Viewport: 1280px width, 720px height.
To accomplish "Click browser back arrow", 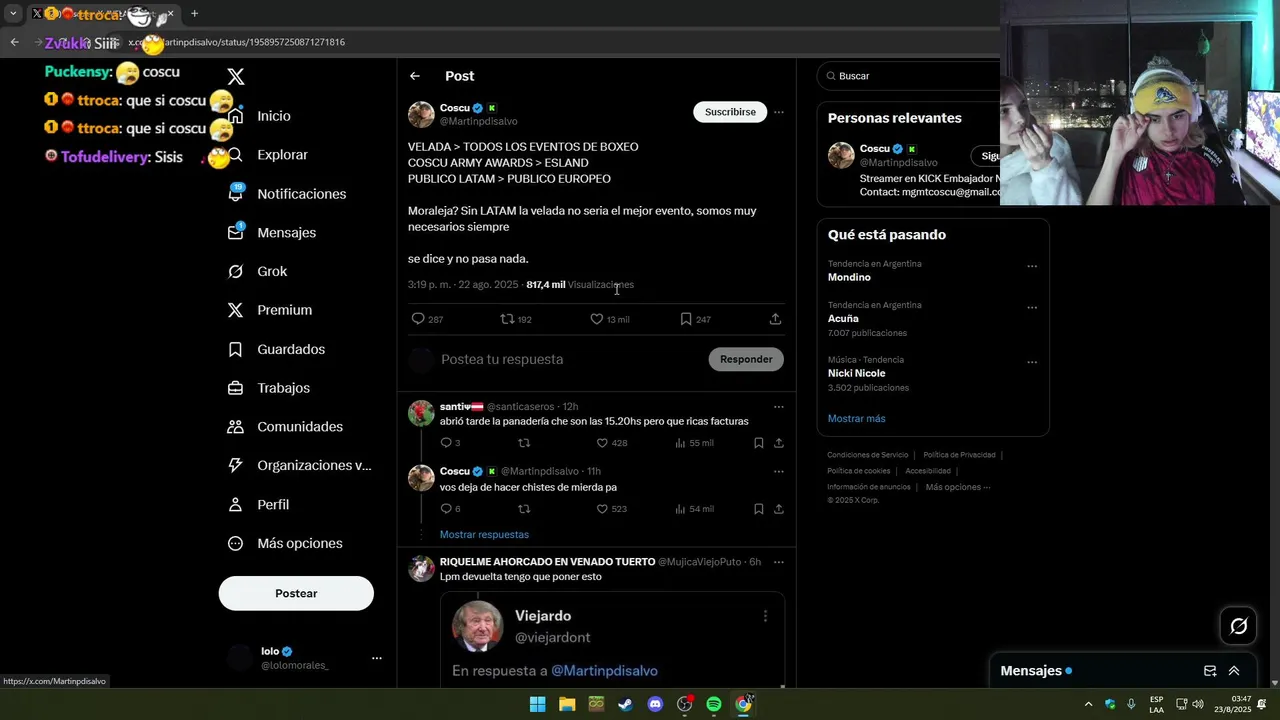I will (14, 42).
